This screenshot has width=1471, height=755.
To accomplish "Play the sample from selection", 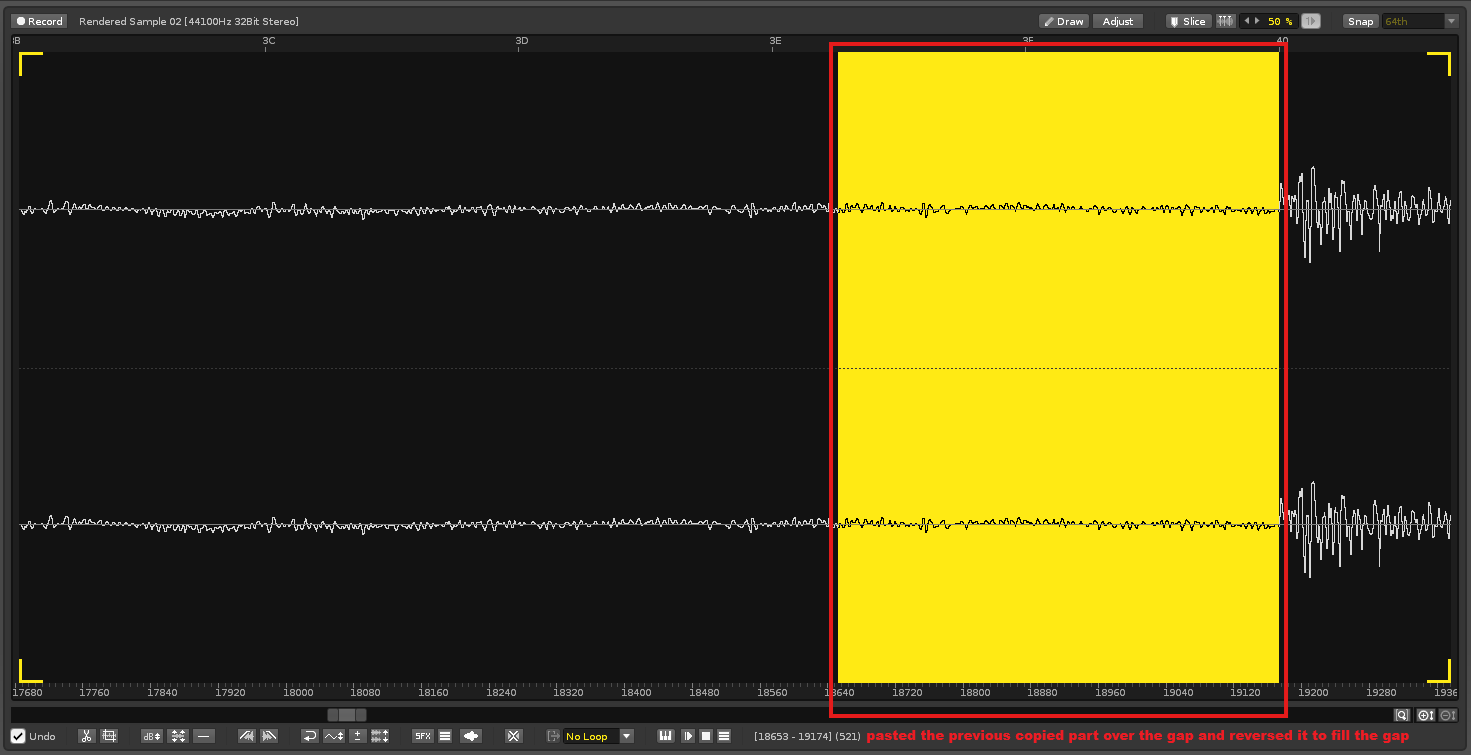I will pos(688,736).
